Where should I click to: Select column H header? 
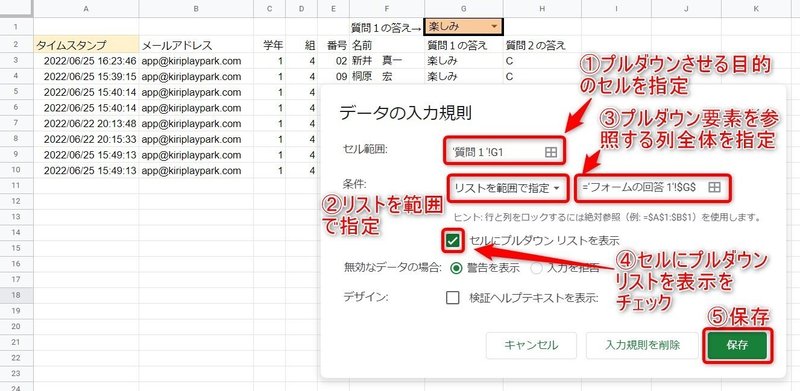point(542,9)
